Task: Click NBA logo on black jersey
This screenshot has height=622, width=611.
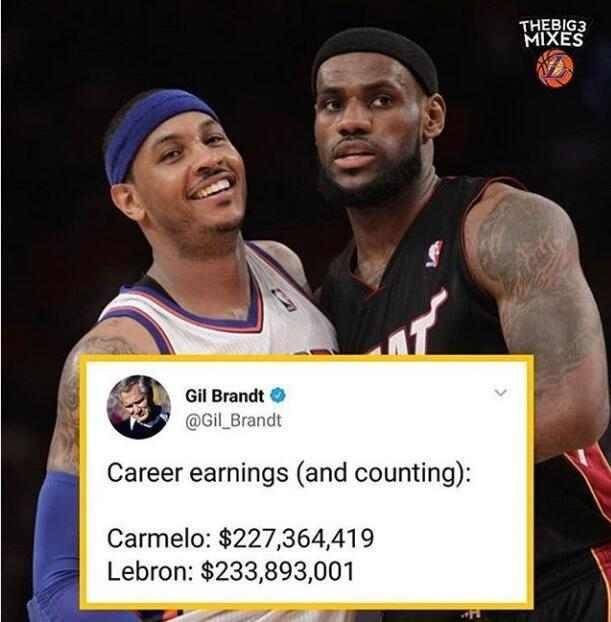Action: [435, 253]
